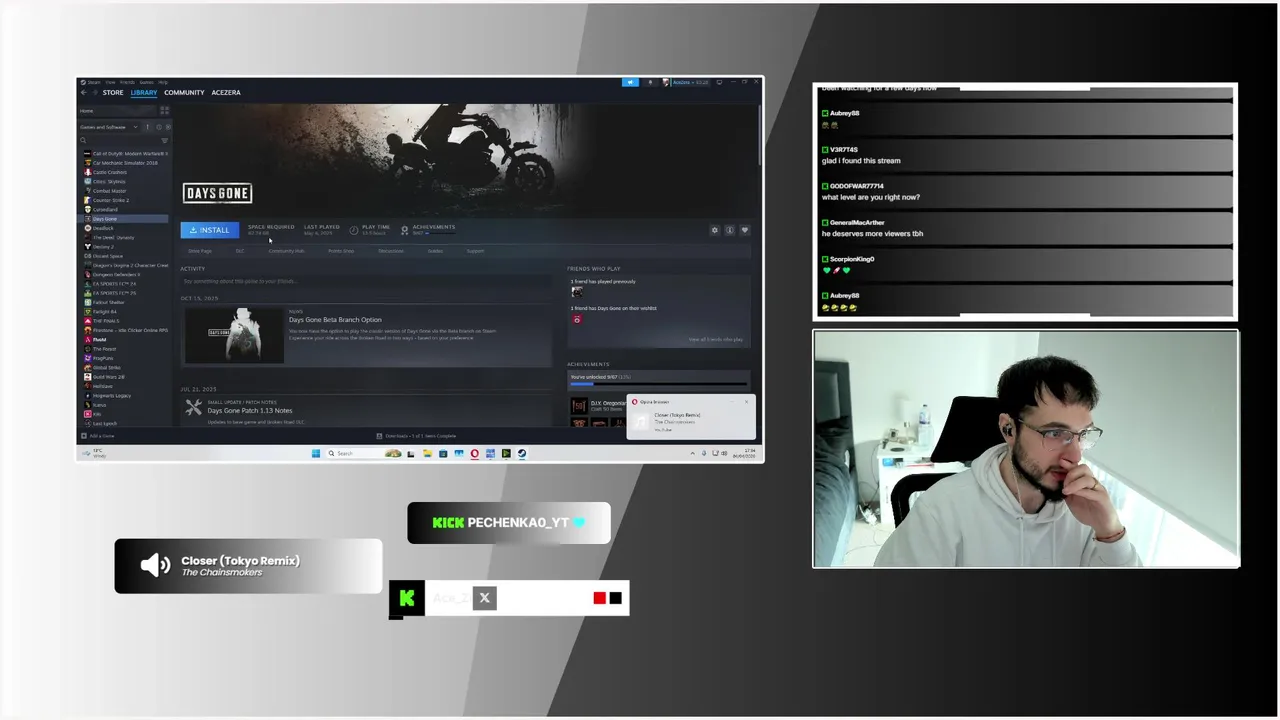Image resolution: width=1280 pixels, height=720 pixels.
Task: Open Days Gone Beta Branch Option headline
Action: [335, 320]
